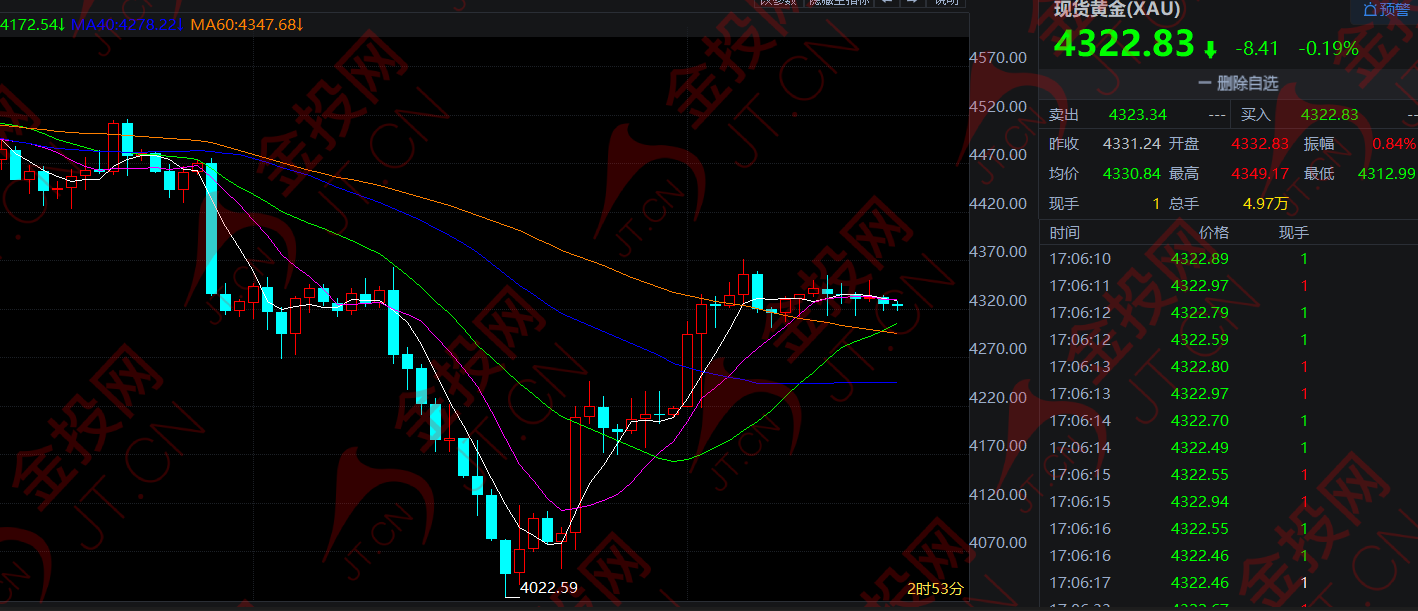Select the trade row priced 4322.49
Viewport: 1418px width, 611px height.
(x=1229, y=448)
